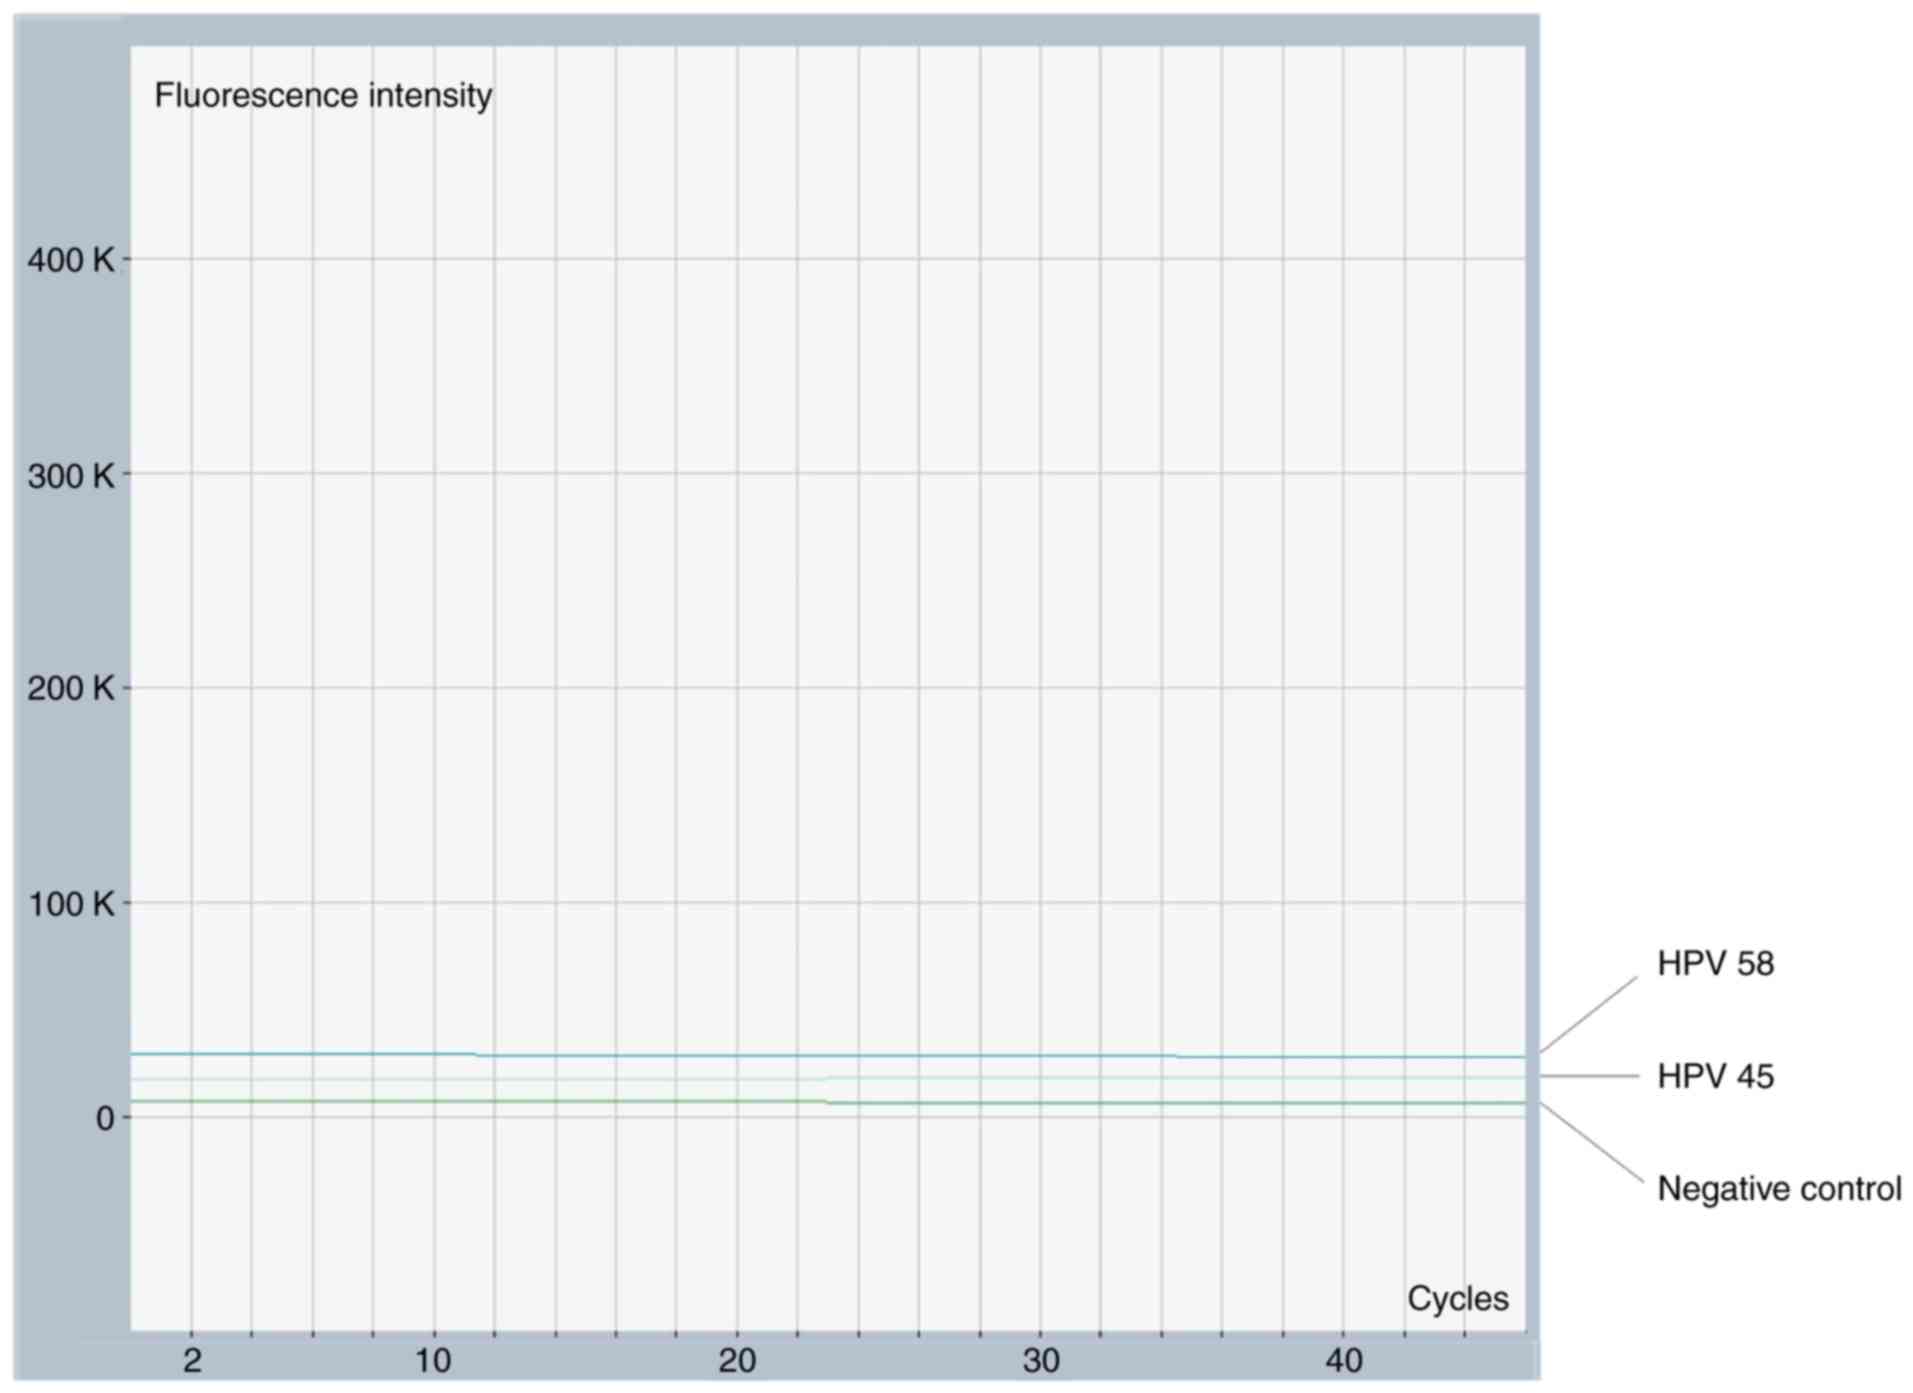Select cycle 30 on the x-axis
Image resolution: width=1913 pixels, height=1393 pixels.
1040,1361
